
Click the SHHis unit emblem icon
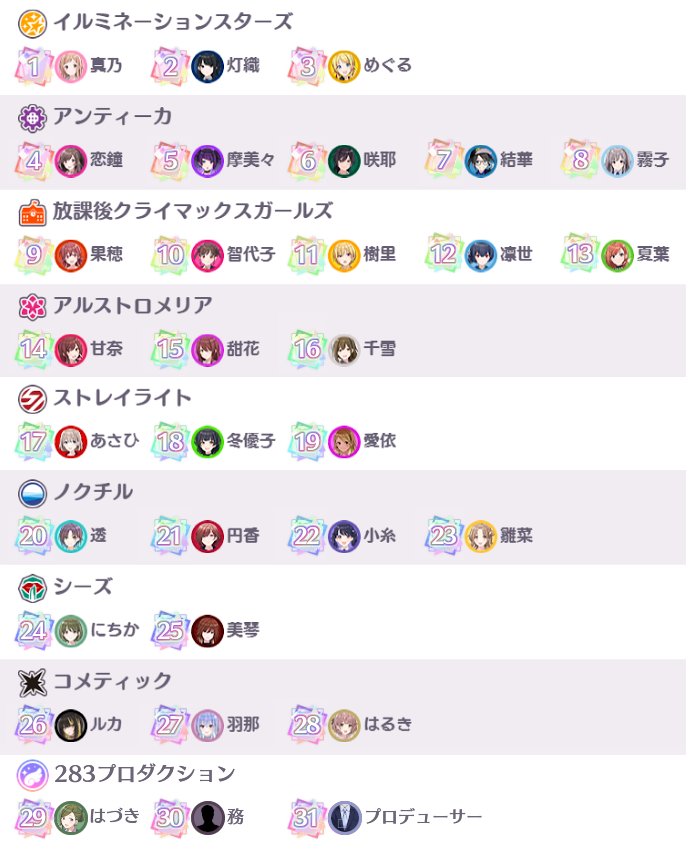point(32,588)
